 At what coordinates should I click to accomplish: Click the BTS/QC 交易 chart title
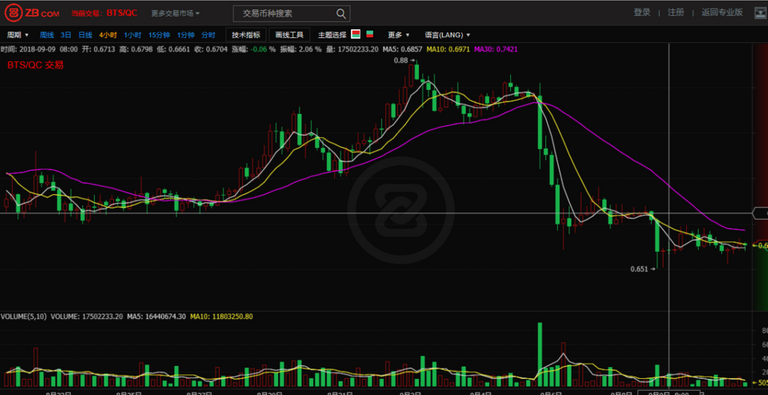[35, 65]
